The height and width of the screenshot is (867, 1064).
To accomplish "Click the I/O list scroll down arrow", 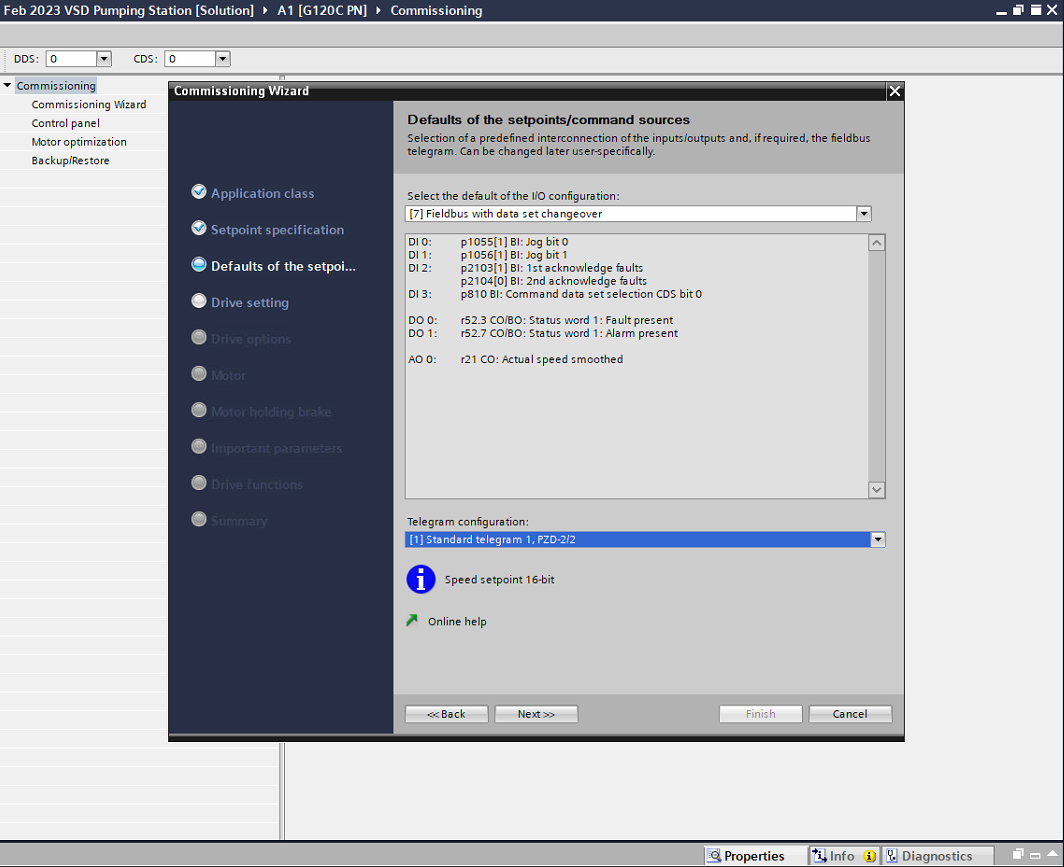I will pyautogui.click(x=877, y=490).
